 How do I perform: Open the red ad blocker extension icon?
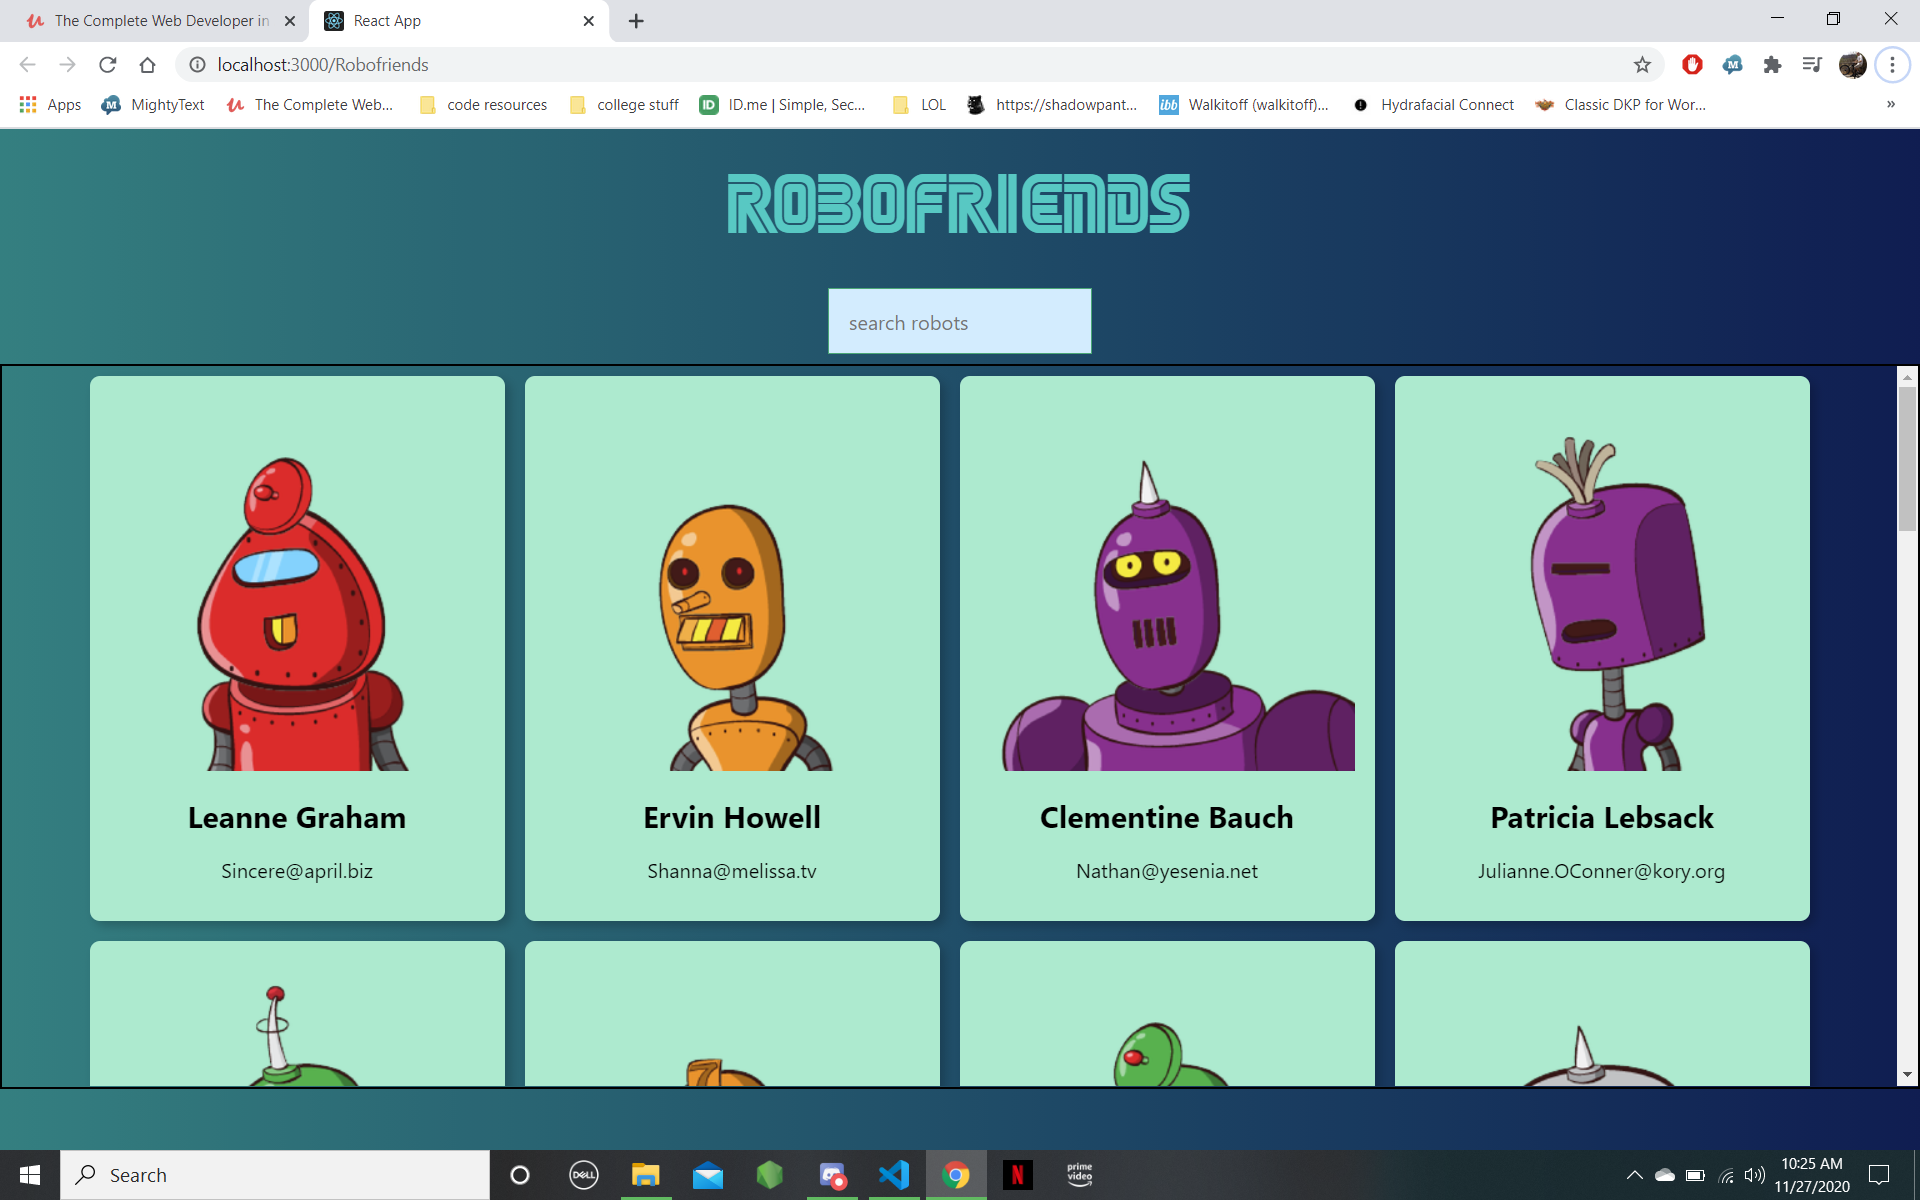pos(1692,65)
